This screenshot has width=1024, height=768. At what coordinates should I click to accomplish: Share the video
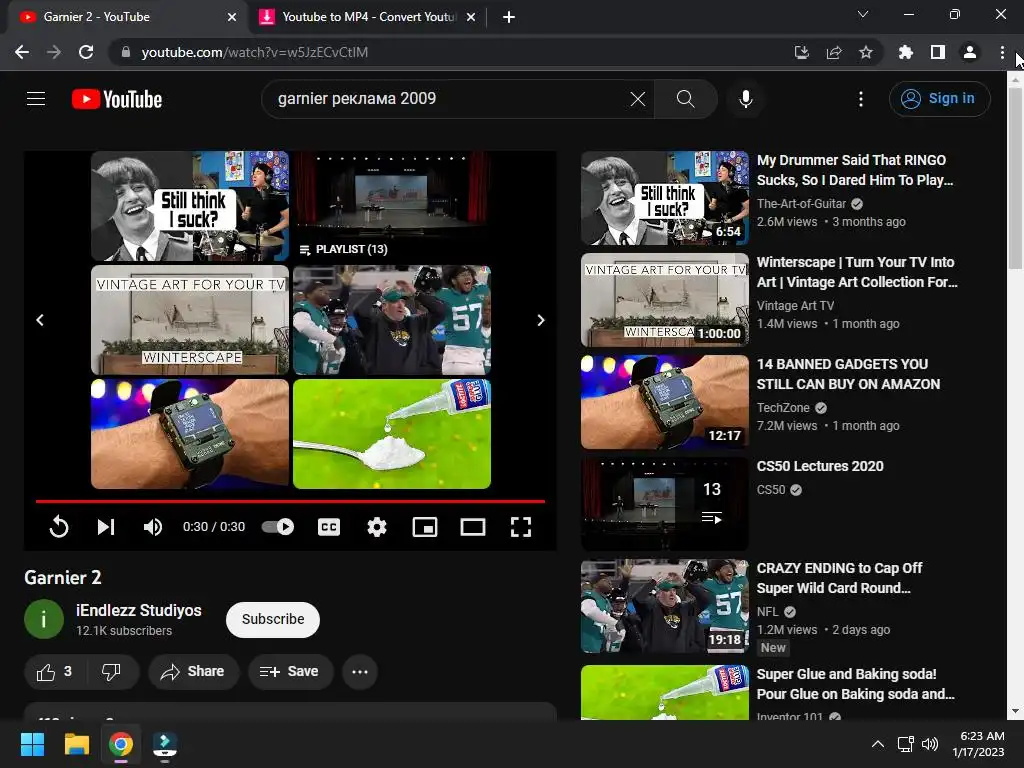(193, 671)
